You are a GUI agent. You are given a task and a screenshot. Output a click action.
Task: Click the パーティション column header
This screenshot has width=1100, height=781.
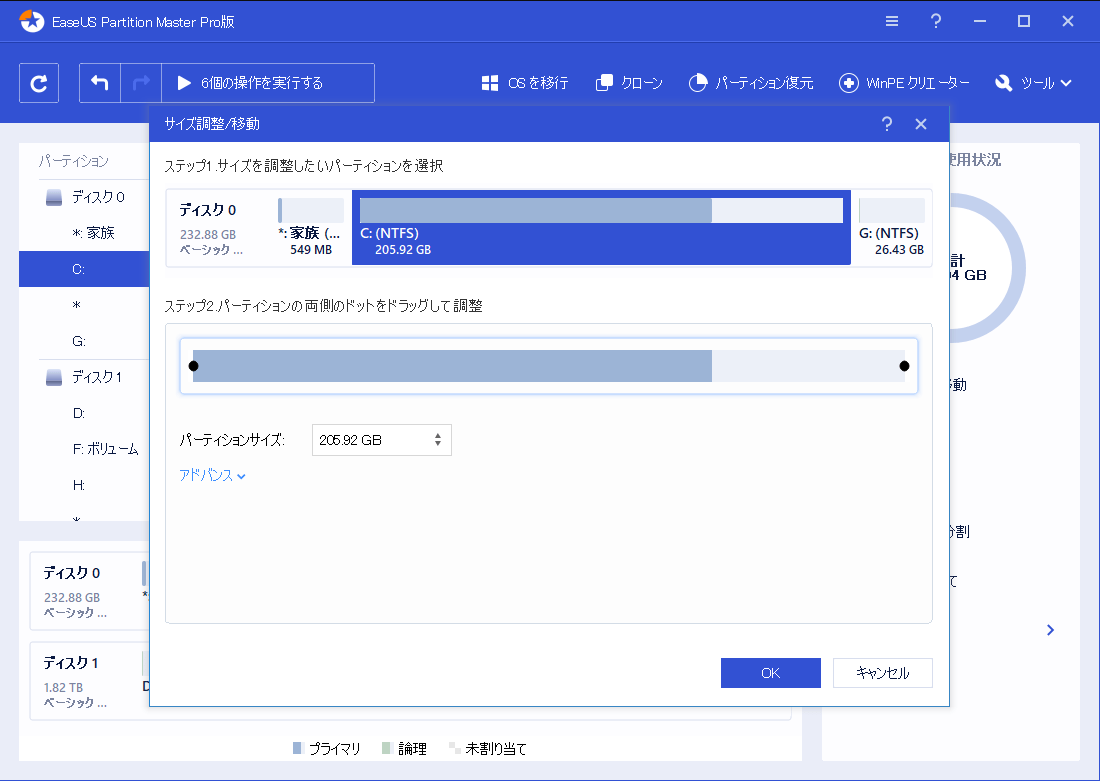[74, 161]
